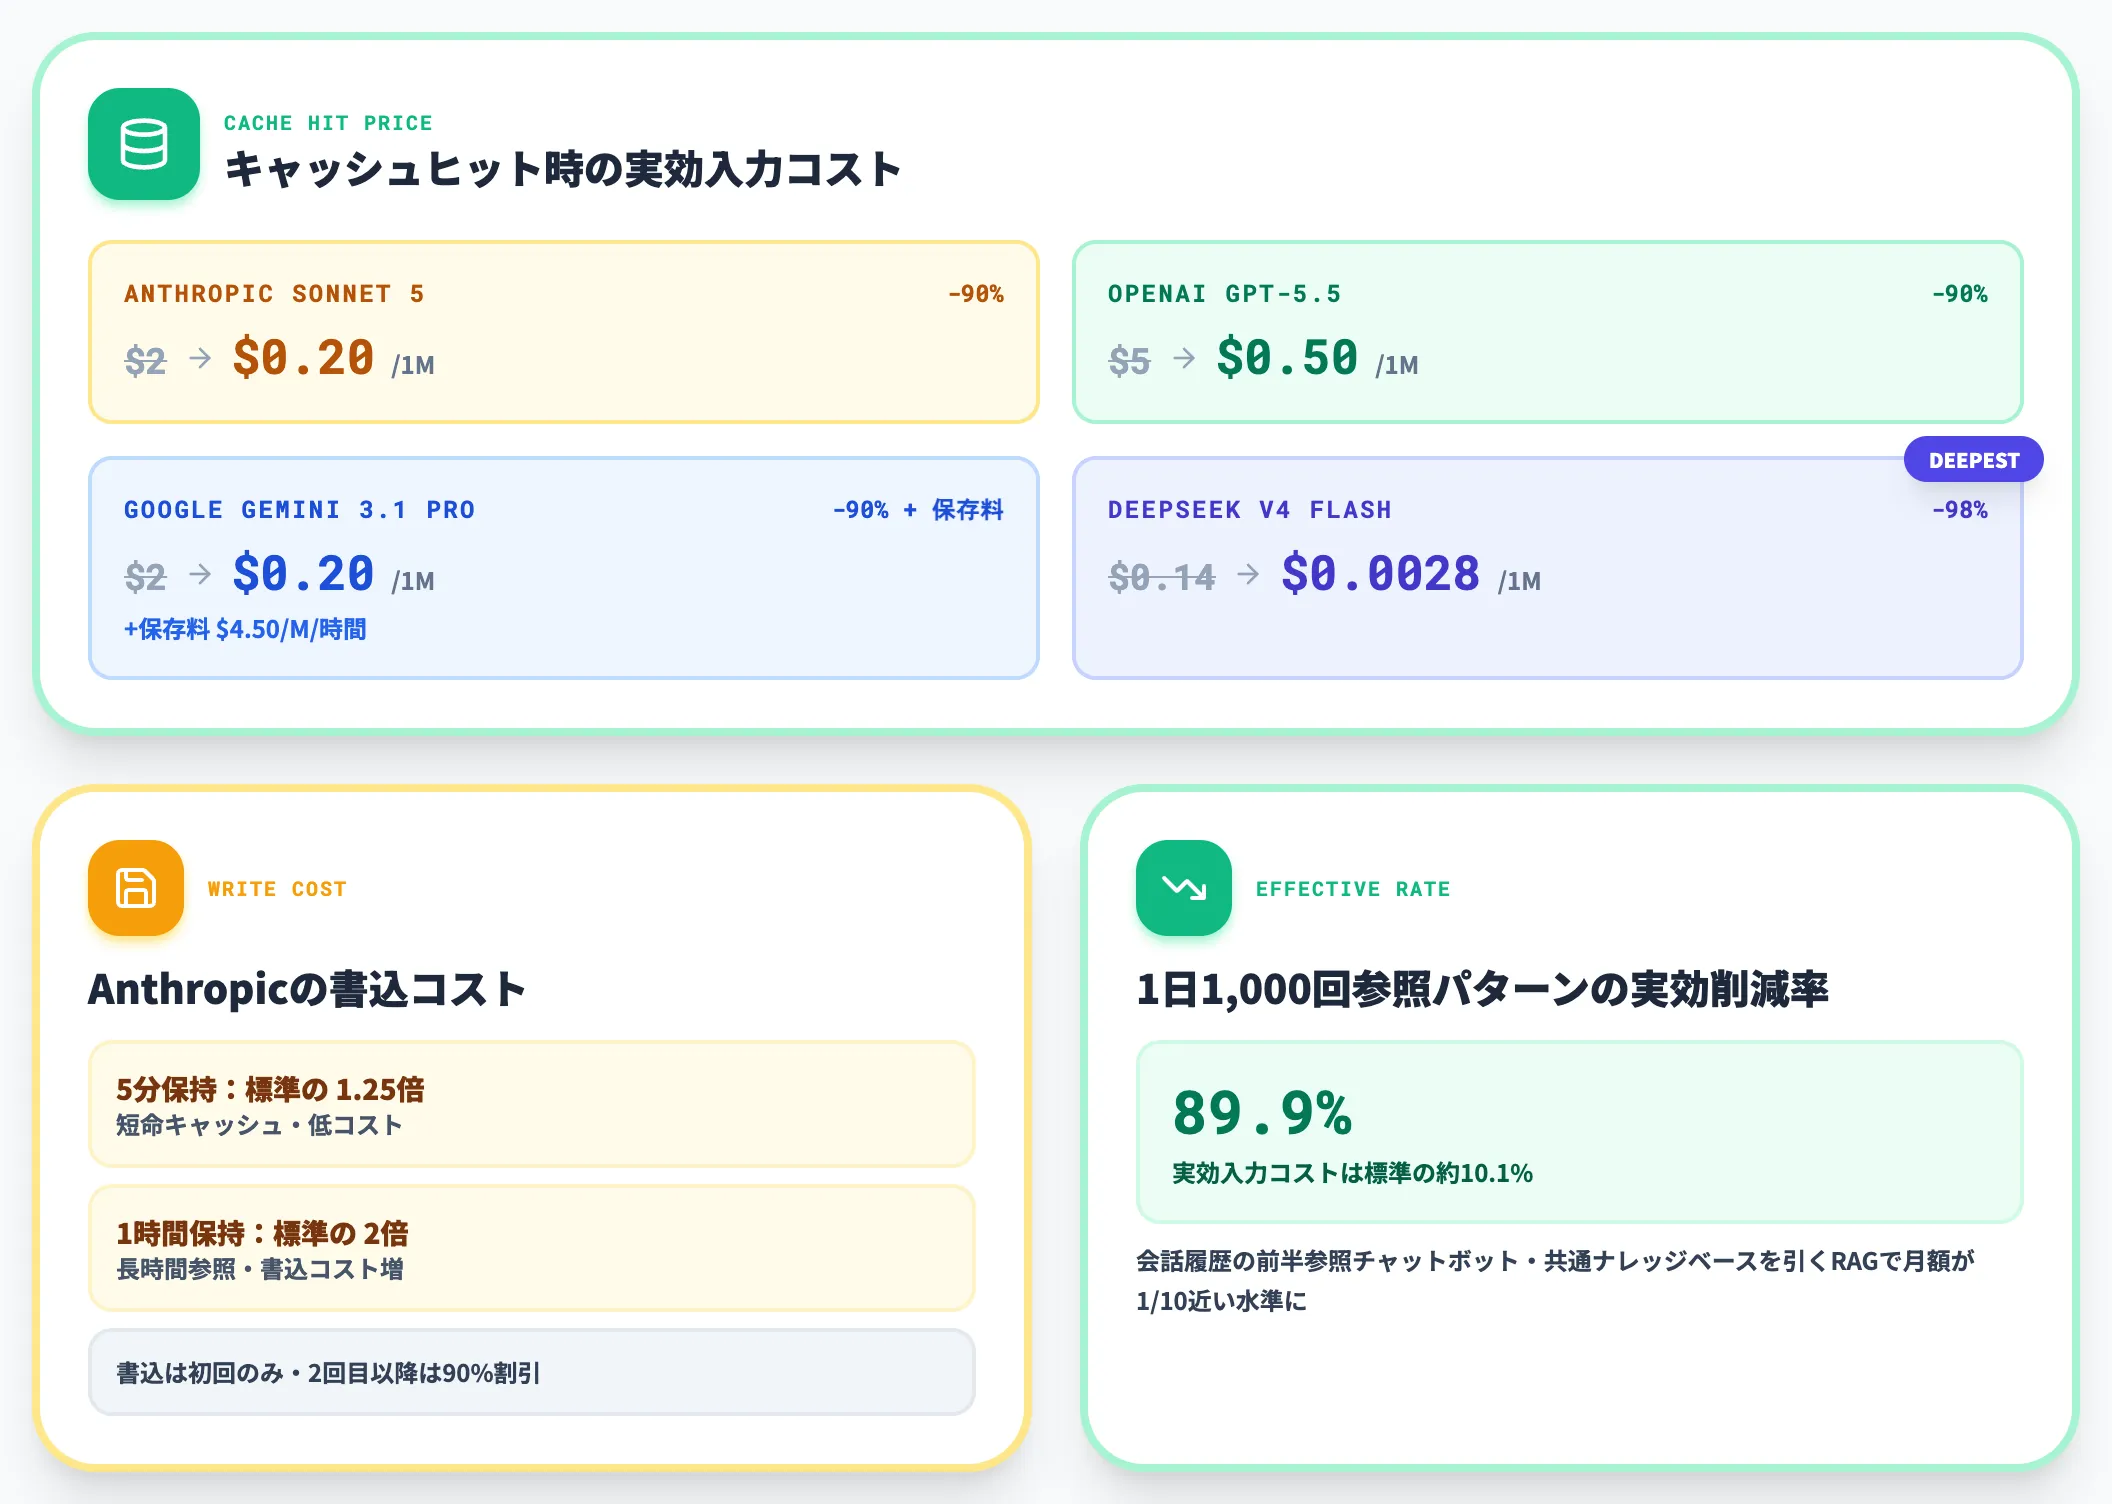This screenshot has height=1504, width=2112.
Task: Click the 短命キャッシュ・低コスト subtitle
Action: pyautogui.click(x=259, y=1125)
